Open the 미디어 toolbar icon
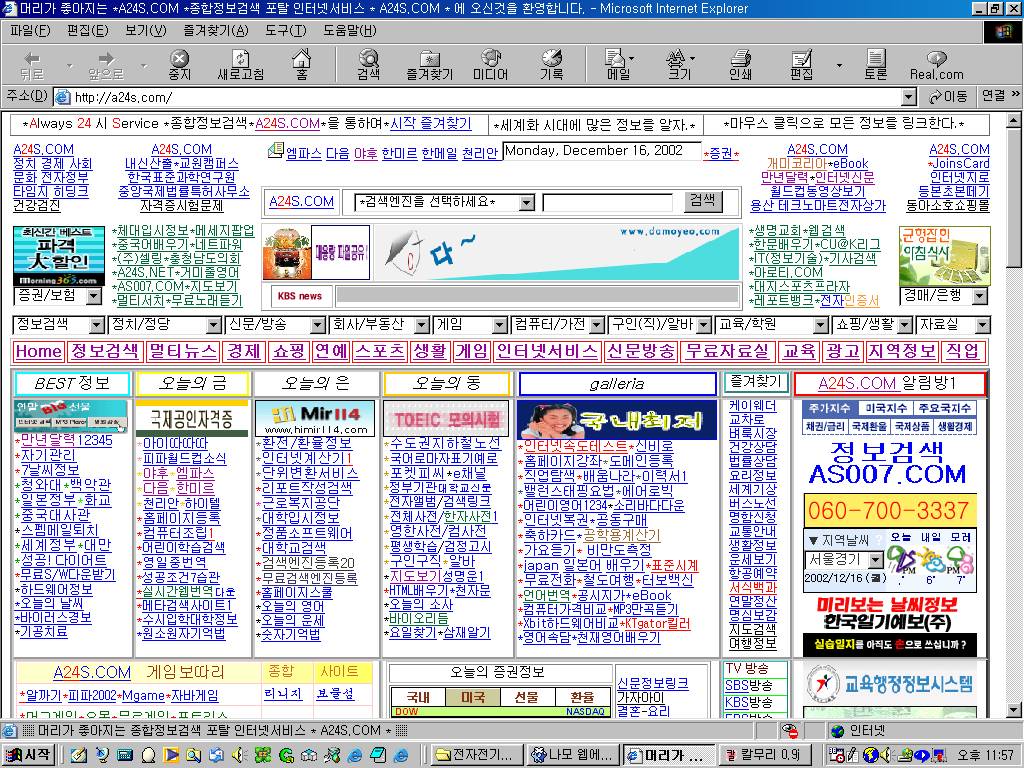Viewport: 1024px width, 768px height. (490, 65)
